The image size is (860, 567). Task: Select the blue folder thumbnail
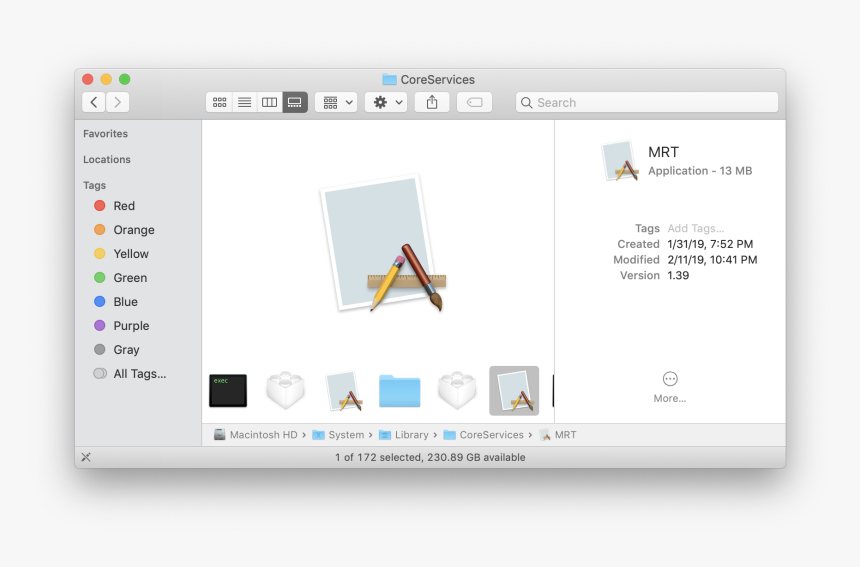(x=400, y=392)
